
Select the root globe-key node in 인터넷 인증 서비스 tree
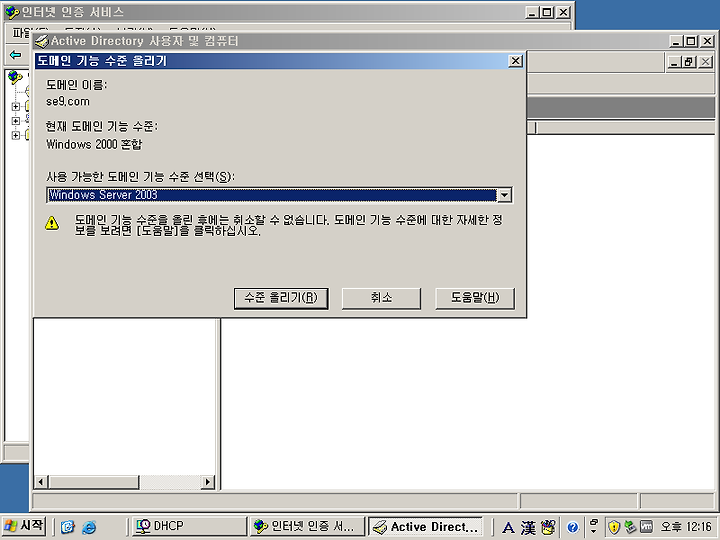(15, 77)
